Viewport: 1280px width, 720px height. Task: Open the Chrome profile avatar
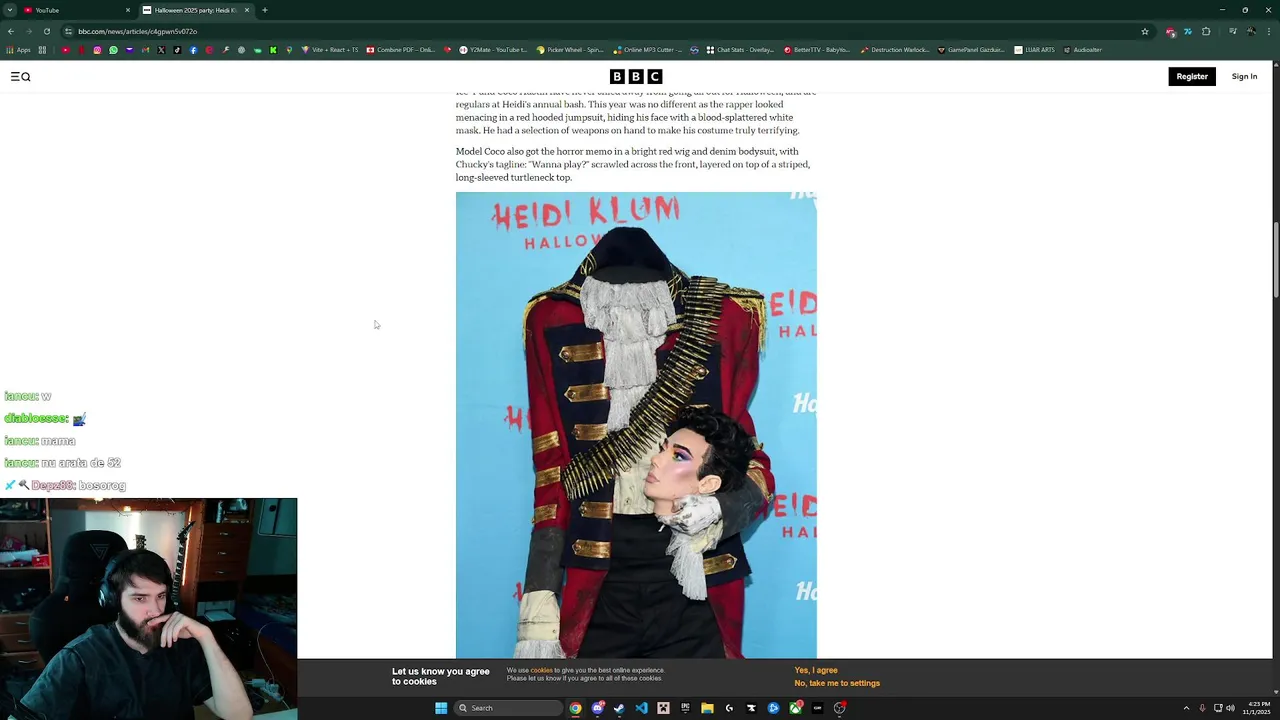click(1251, 31)
